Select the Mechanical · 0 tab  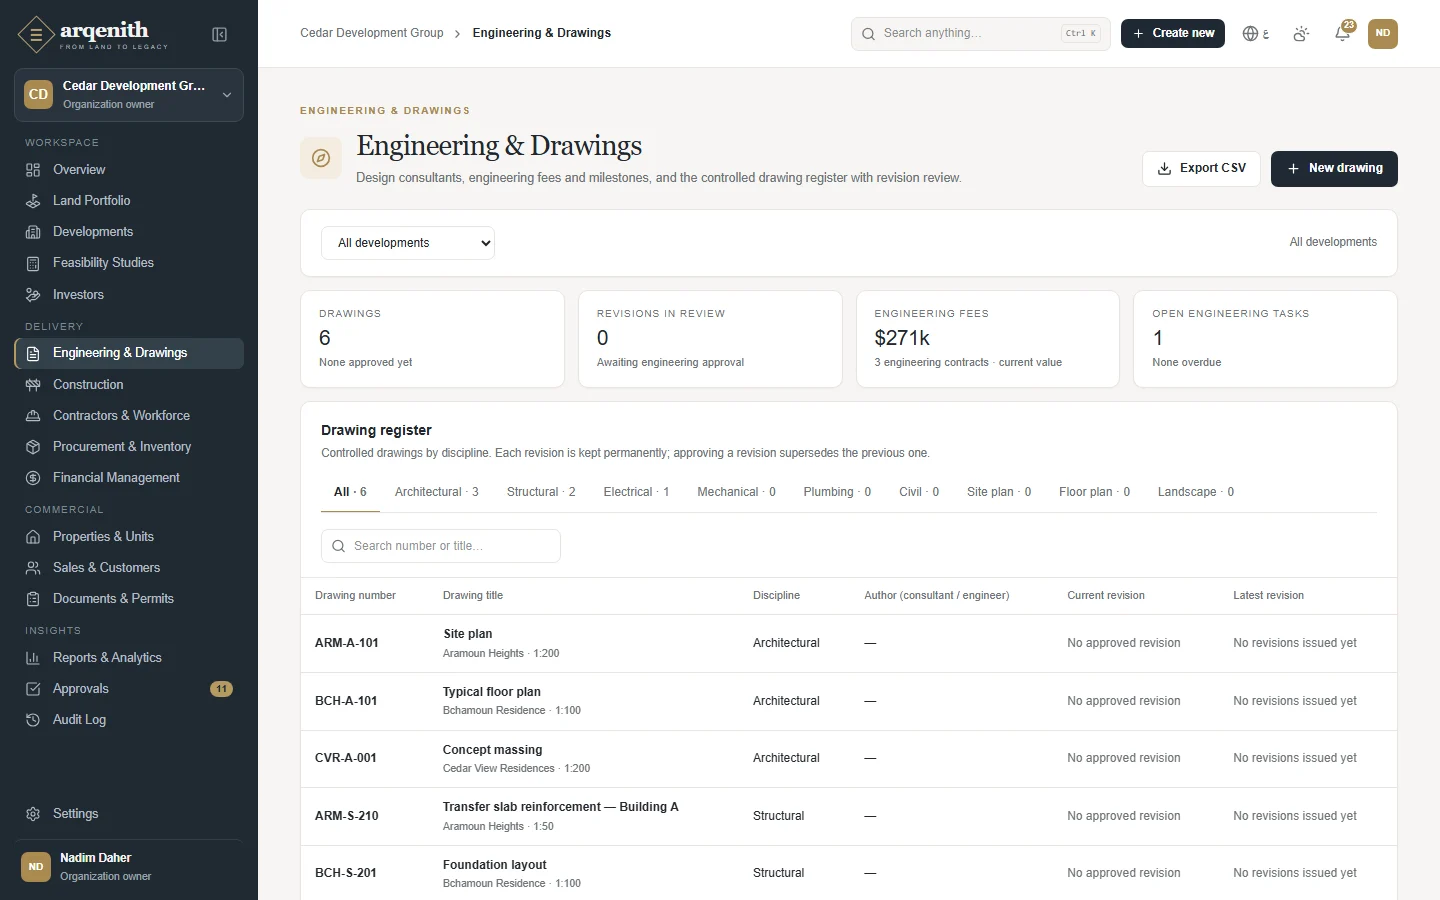click(736, 492)
